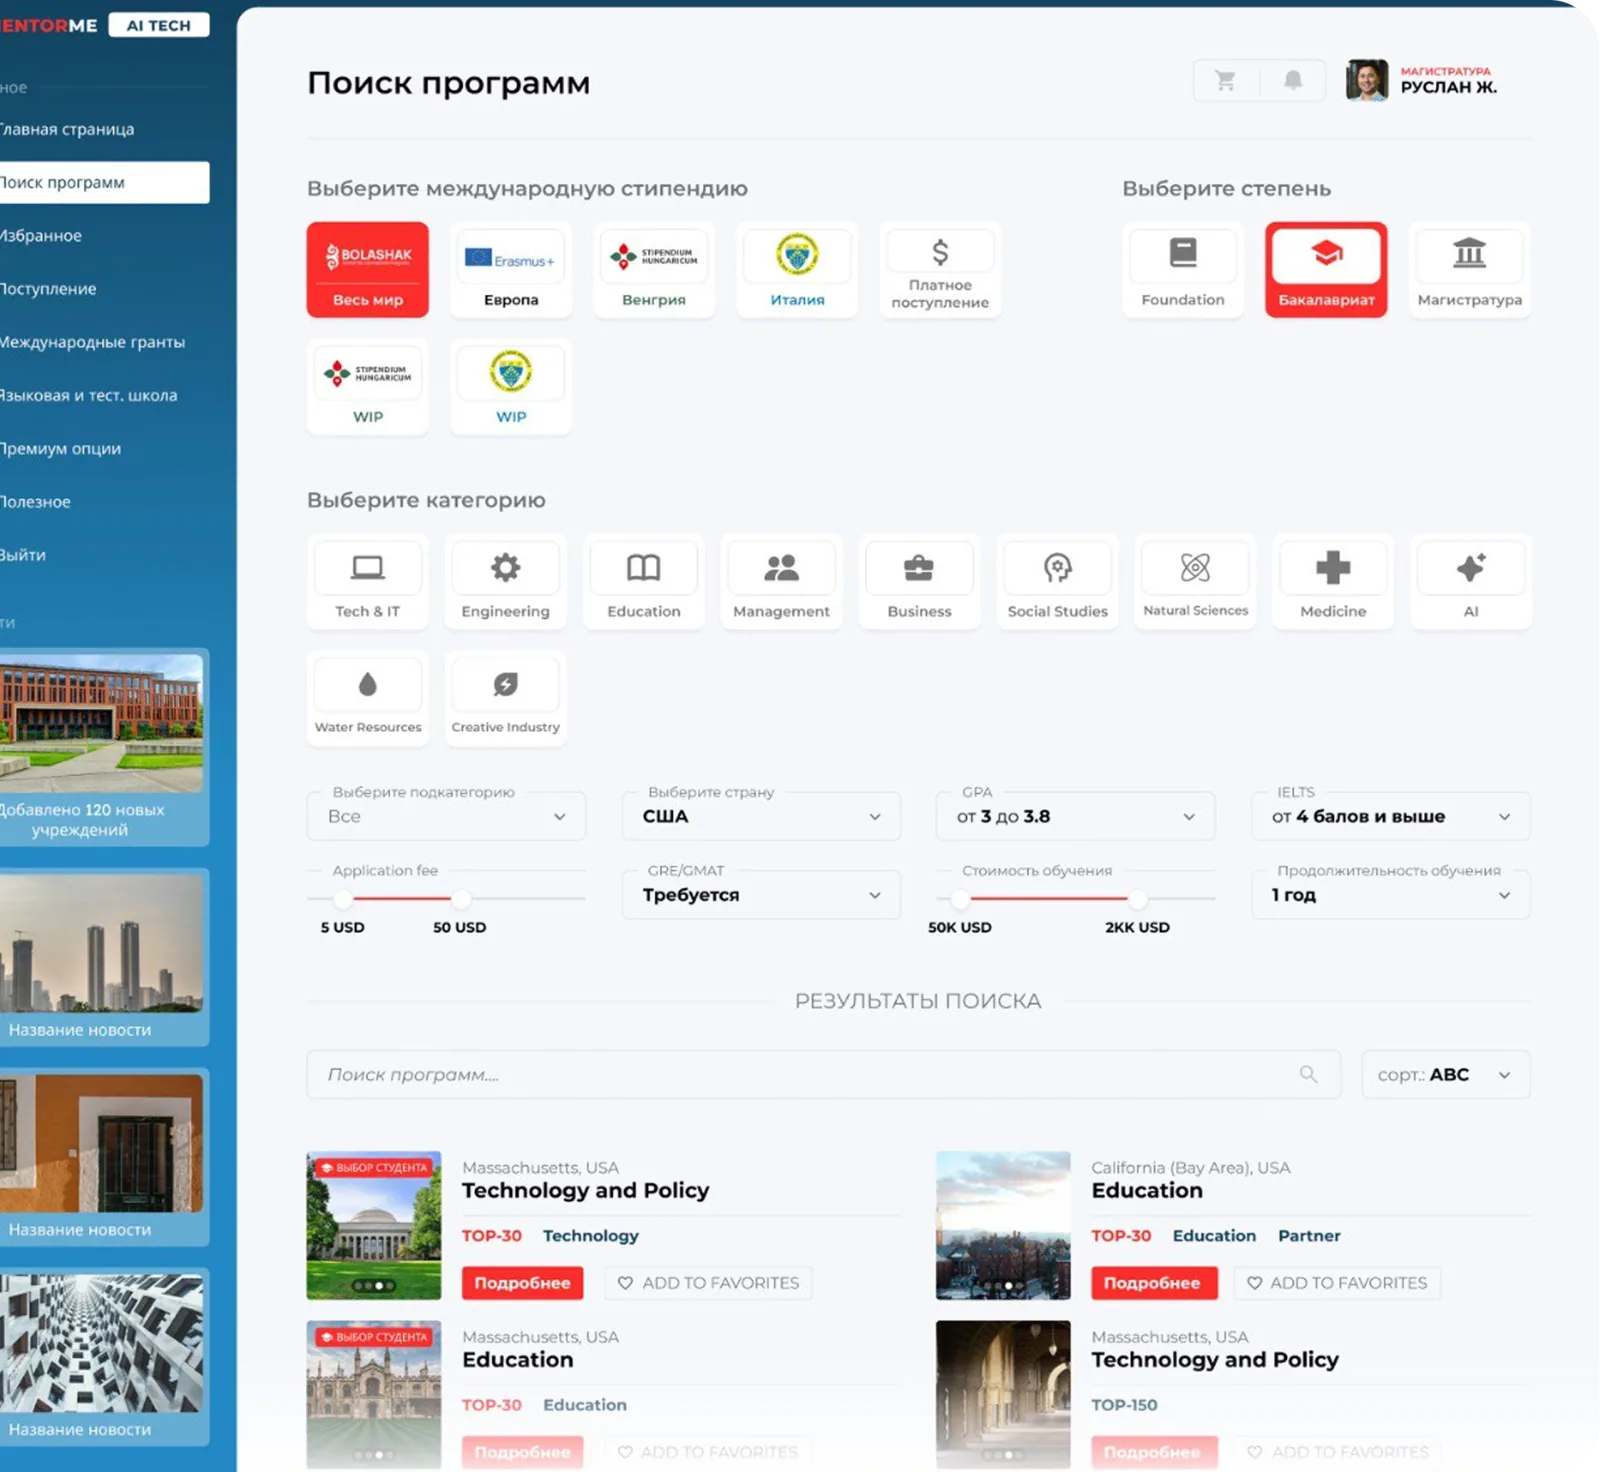Image resolution: width=1600 pixels, height=1472 pixels.
Task: Choose the Foundation degree option
Action: click(1183, 270)
